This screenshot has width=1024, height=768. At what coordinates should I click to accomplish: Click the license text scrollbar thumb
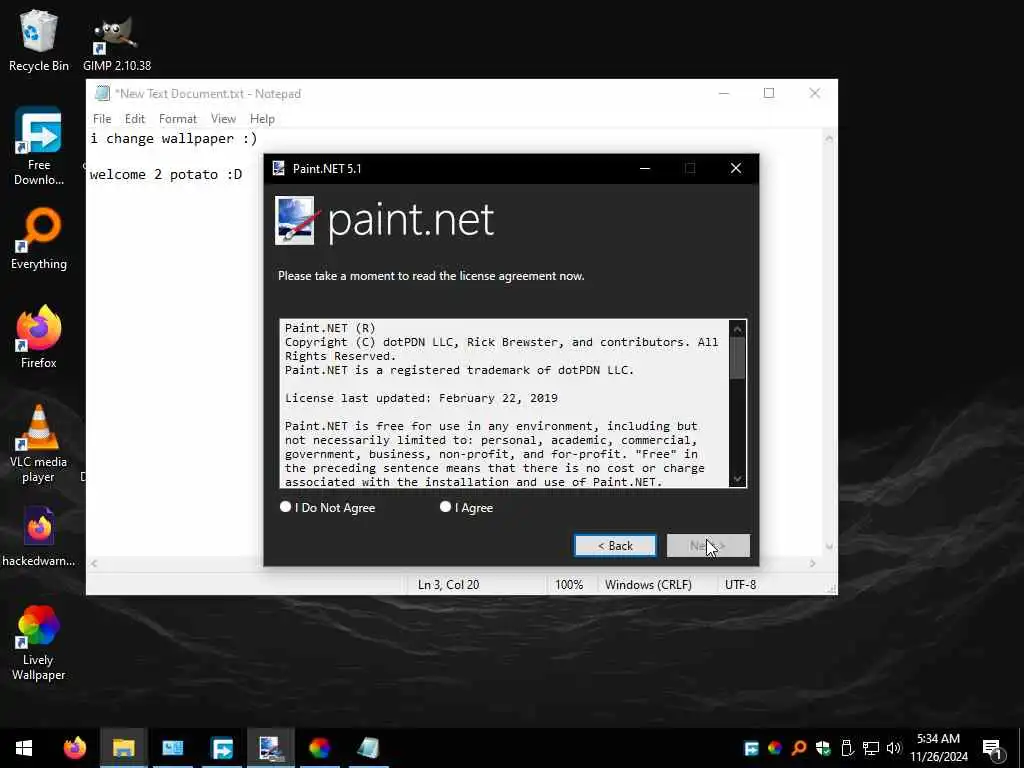(737, 357)
